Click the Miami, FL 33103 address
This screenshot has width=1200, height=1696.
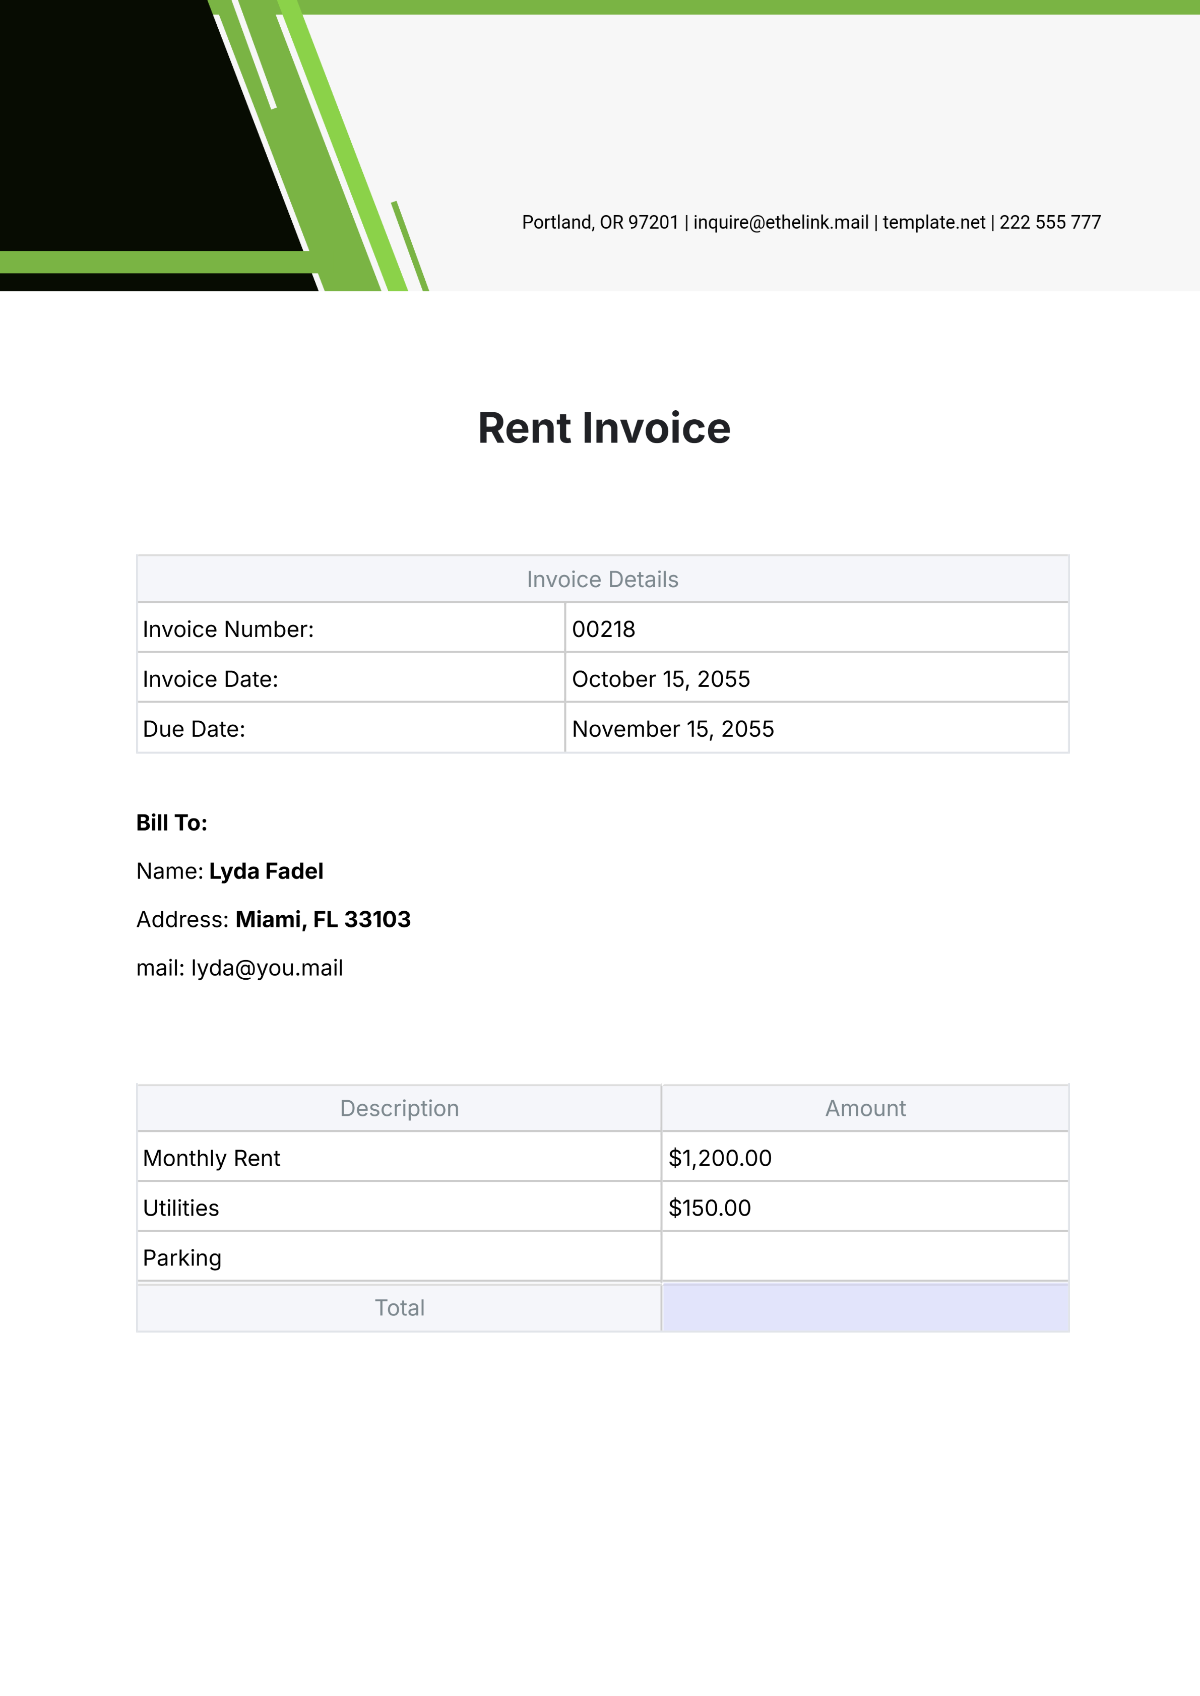point(322,919)
